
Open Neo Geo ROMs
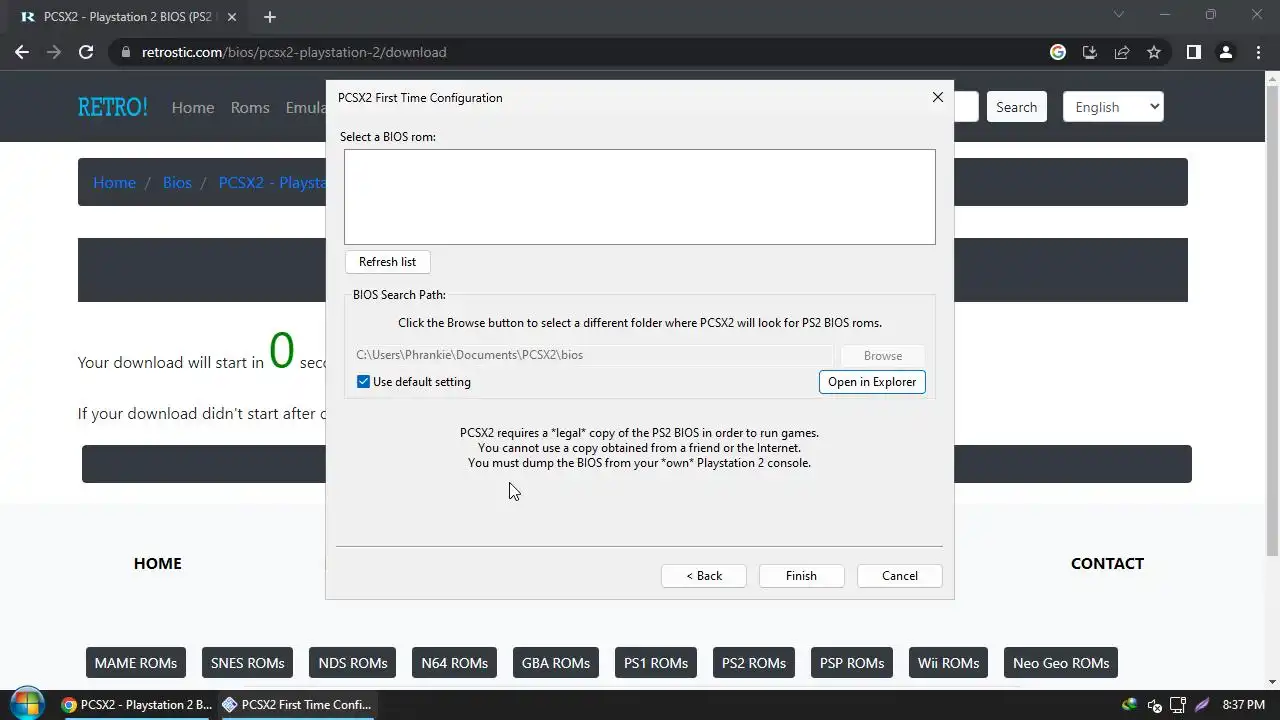tap(1061, 663)
